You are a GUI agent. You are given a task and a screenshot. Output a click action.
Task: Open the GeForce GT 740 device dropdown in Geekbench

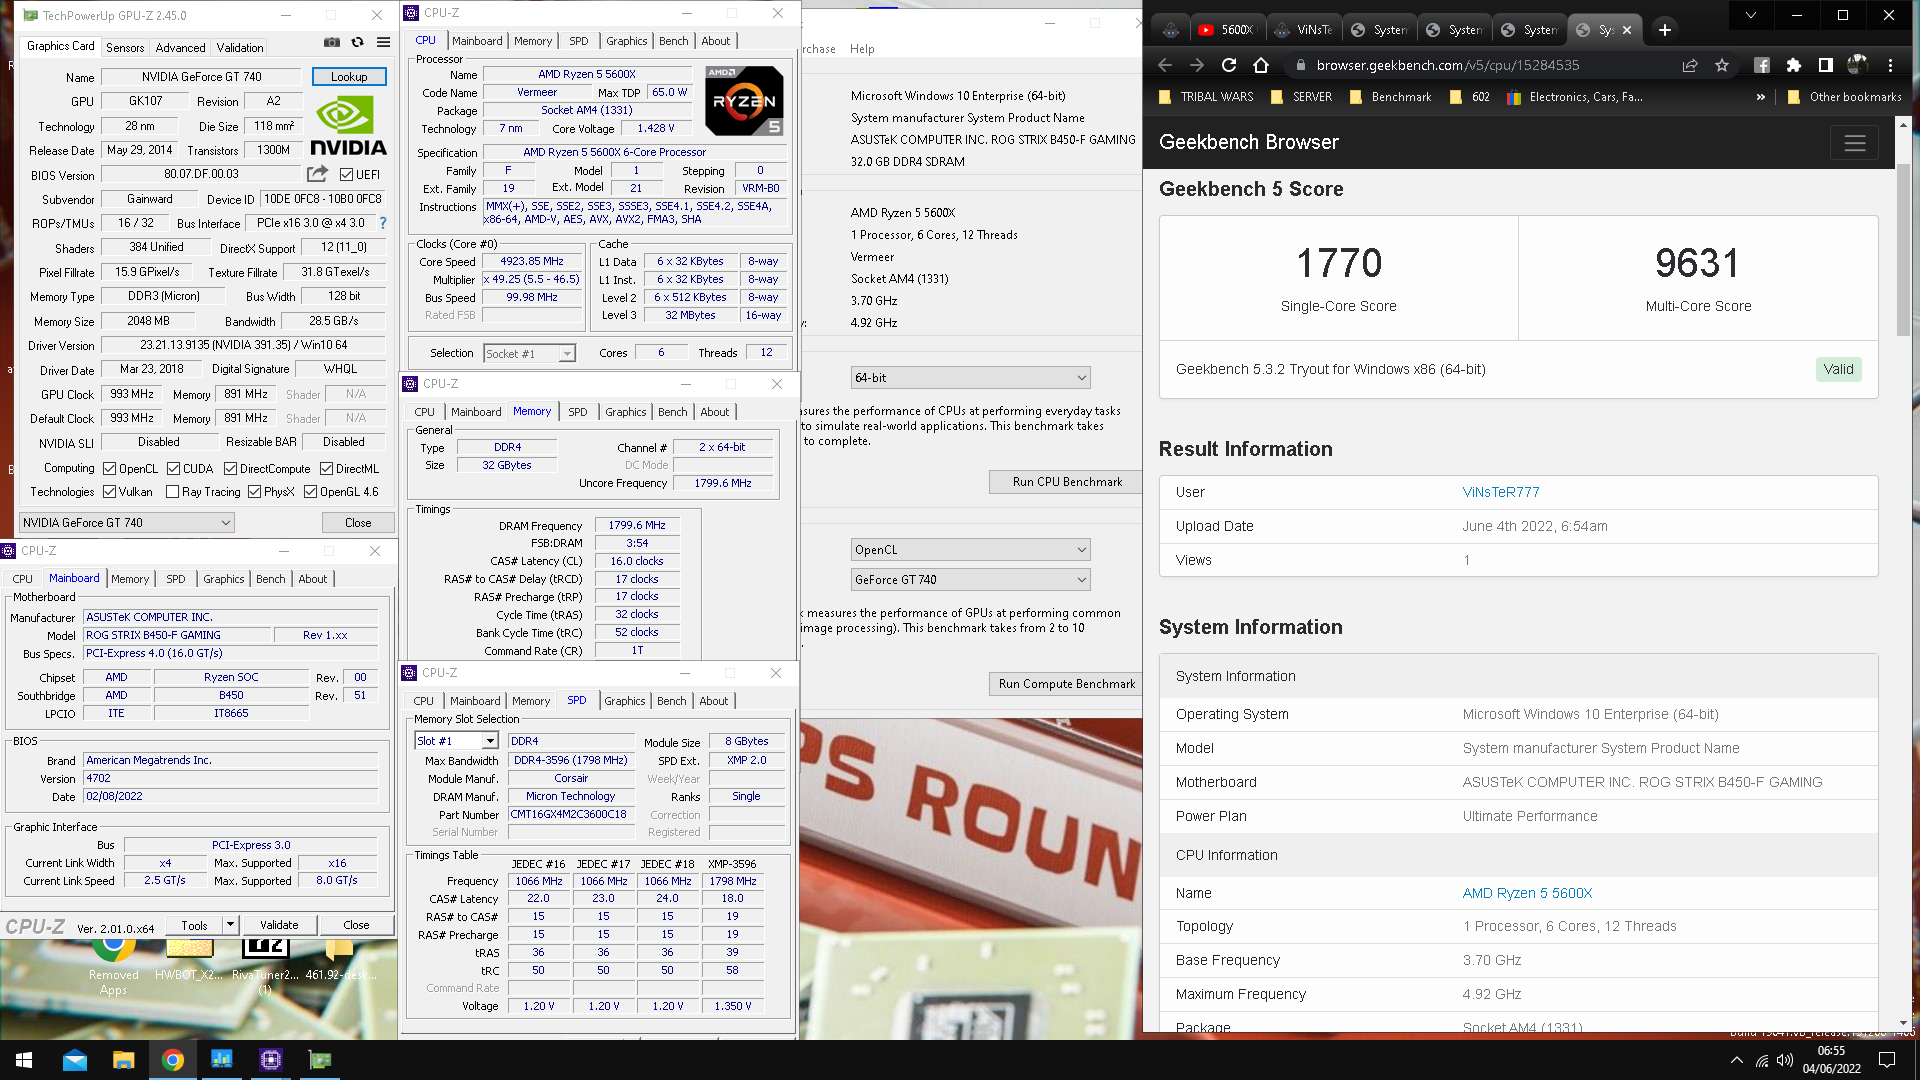[970, 580]
